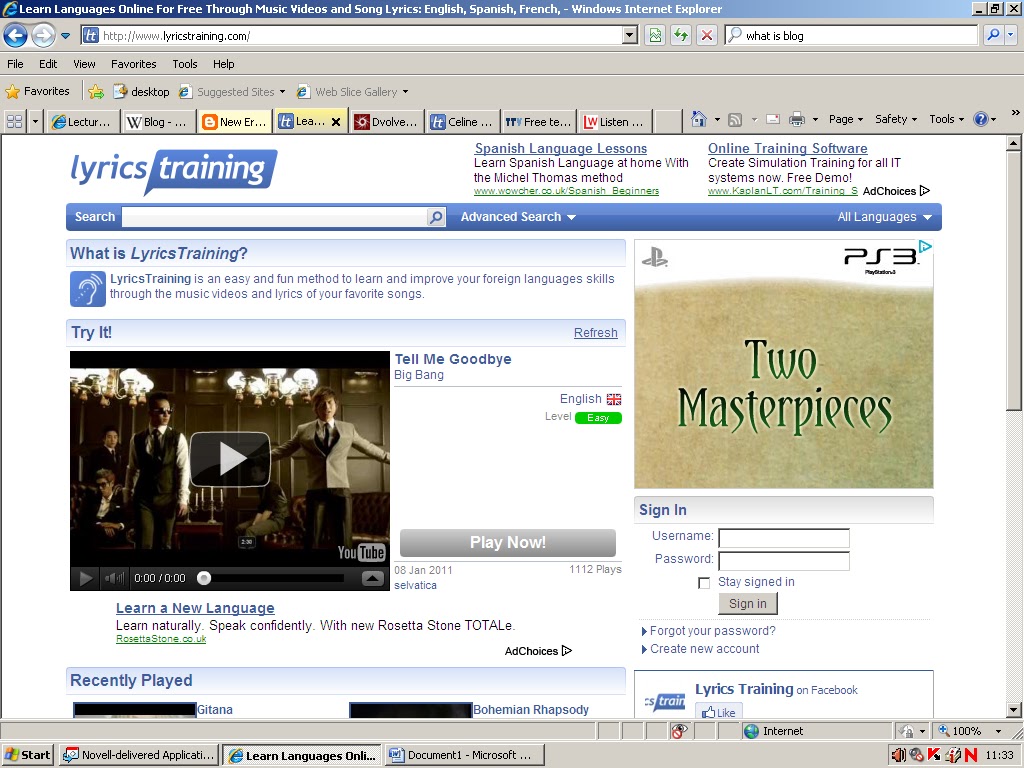Open the command bar Tools dropdown
Image resolution: width=1024 pixels, height=768 pixels.
[x=946, y=119]
